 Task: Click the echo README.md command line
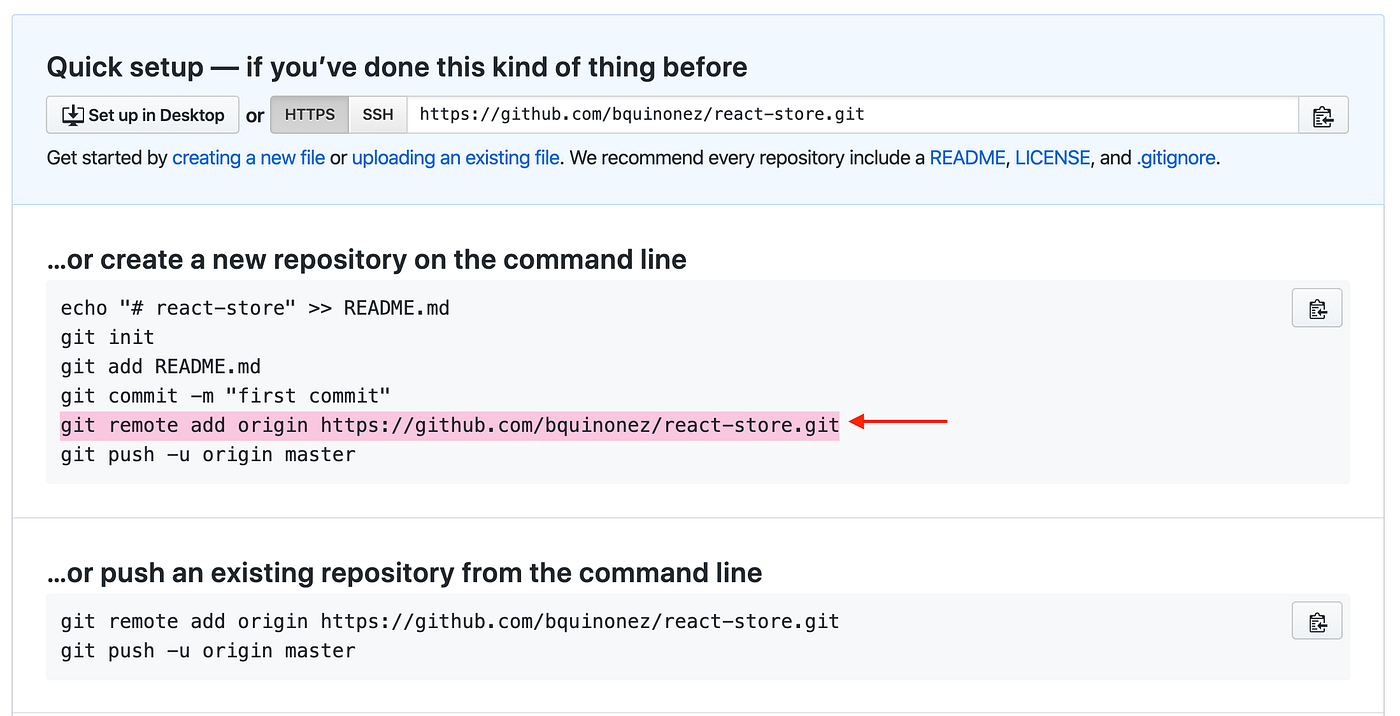click(253, 307)
